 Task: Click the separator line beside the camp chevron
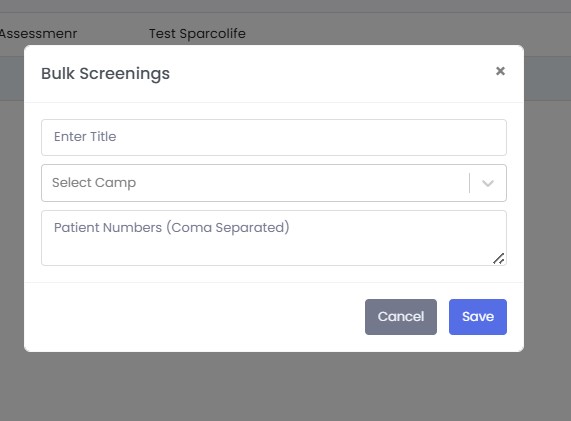[x=470, y=183]
